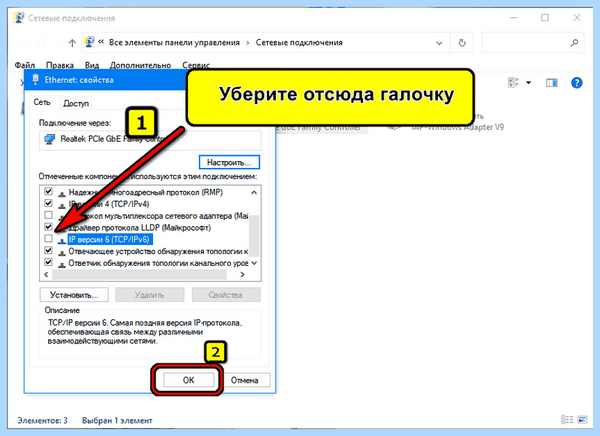Click the TCP/IPv6 network component icon
This screenshot has width=600, height=436.
61,240
